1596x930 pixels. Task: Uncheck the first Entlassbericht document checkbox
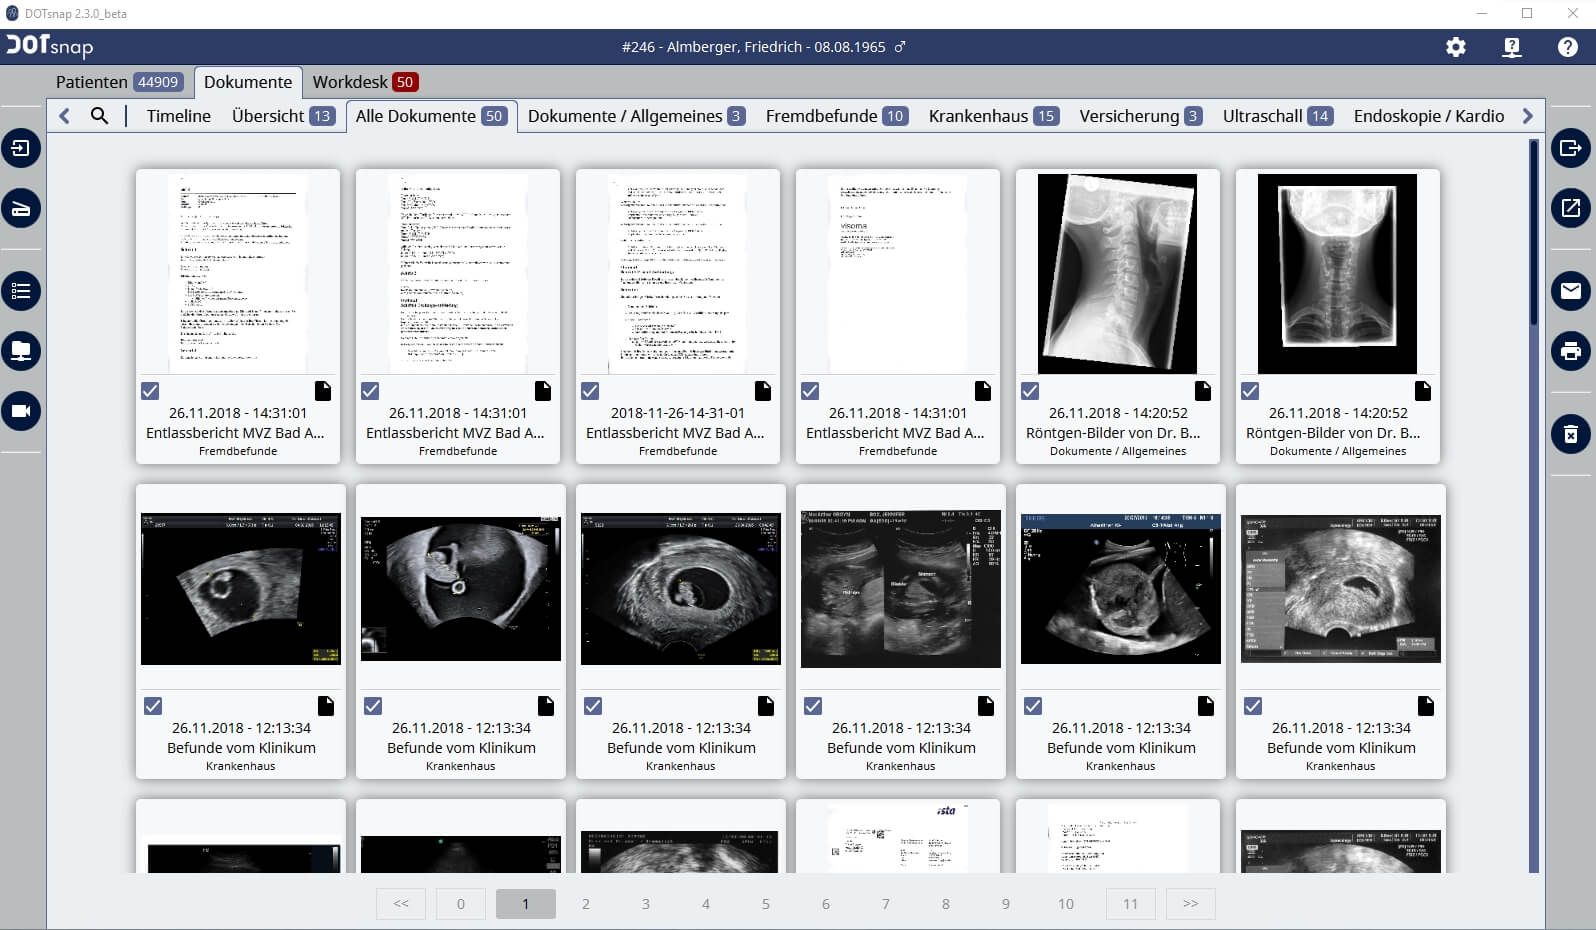tap(150, 391)
